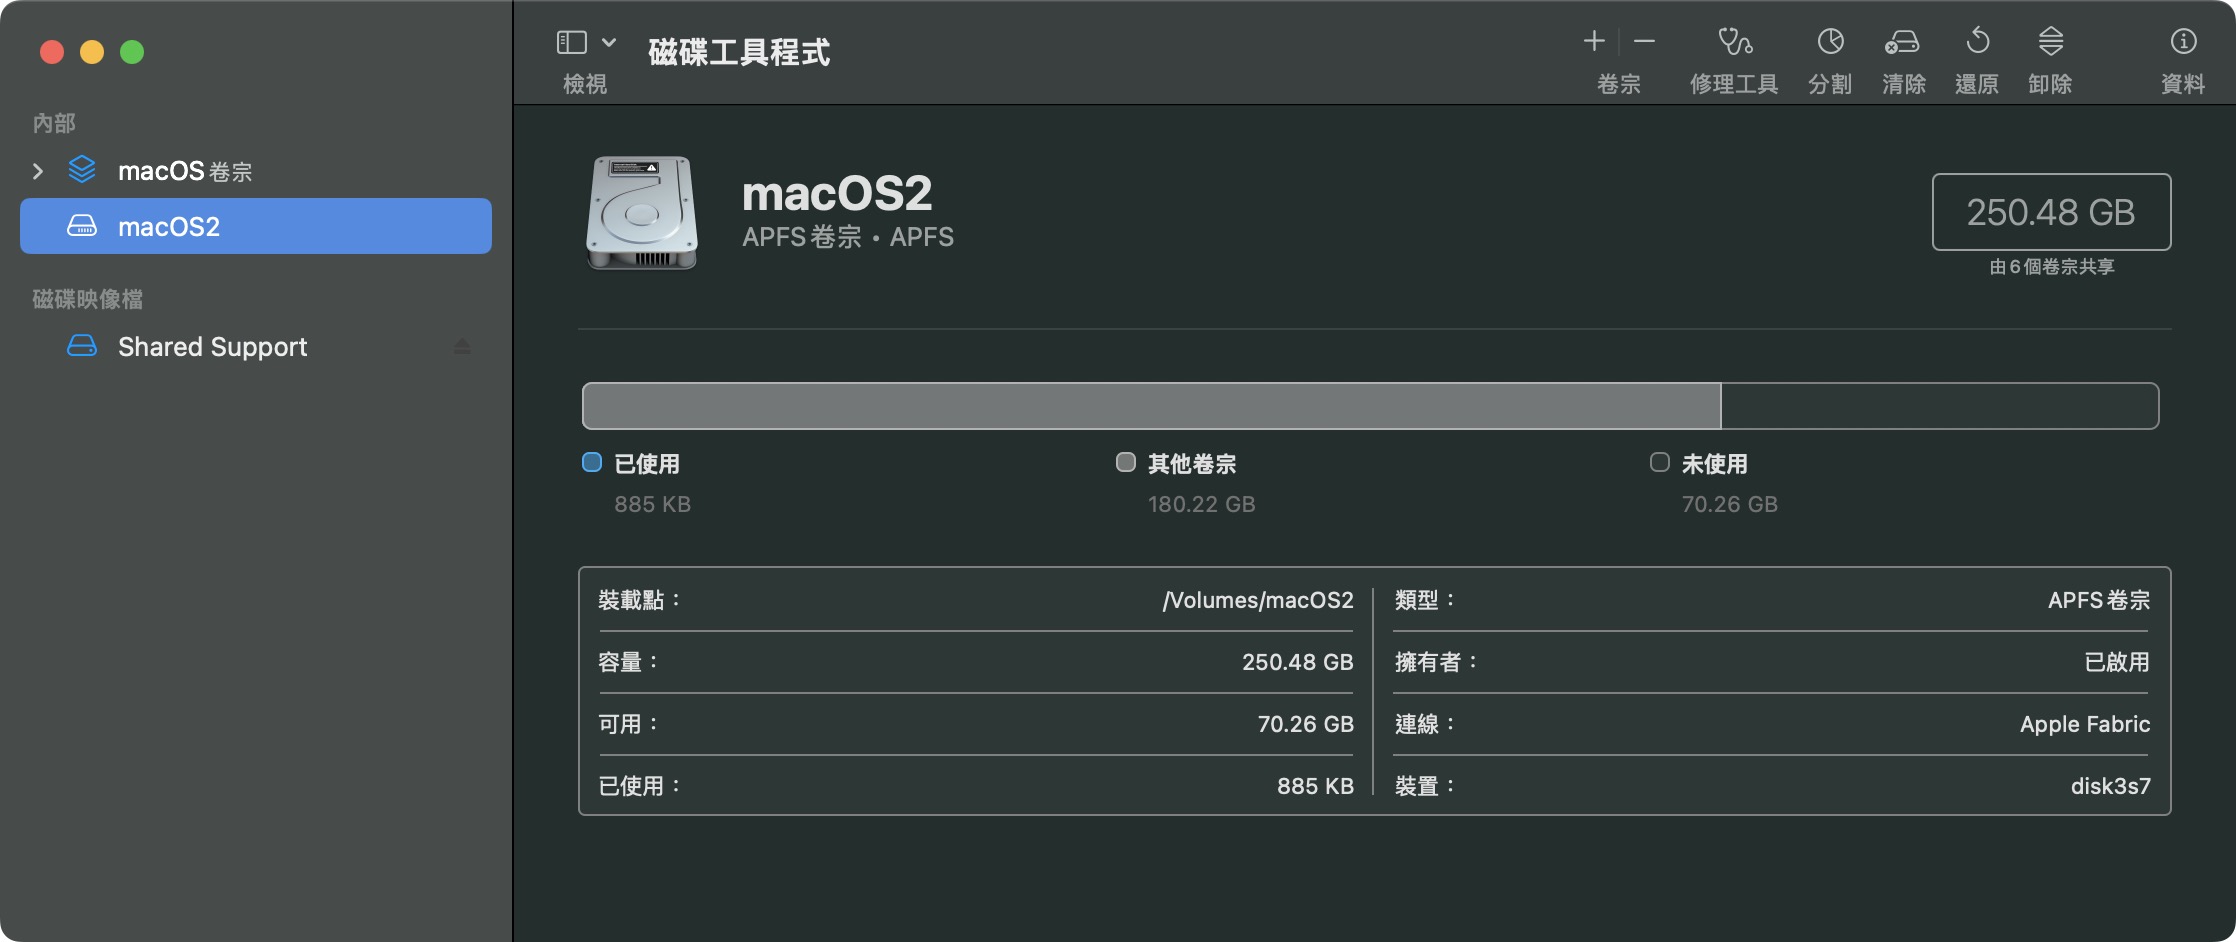Click the Other Volumes legend swatch
The height and width of the screenshot is (942, 2236).
pyautogui.click(x=1126, y=462)
